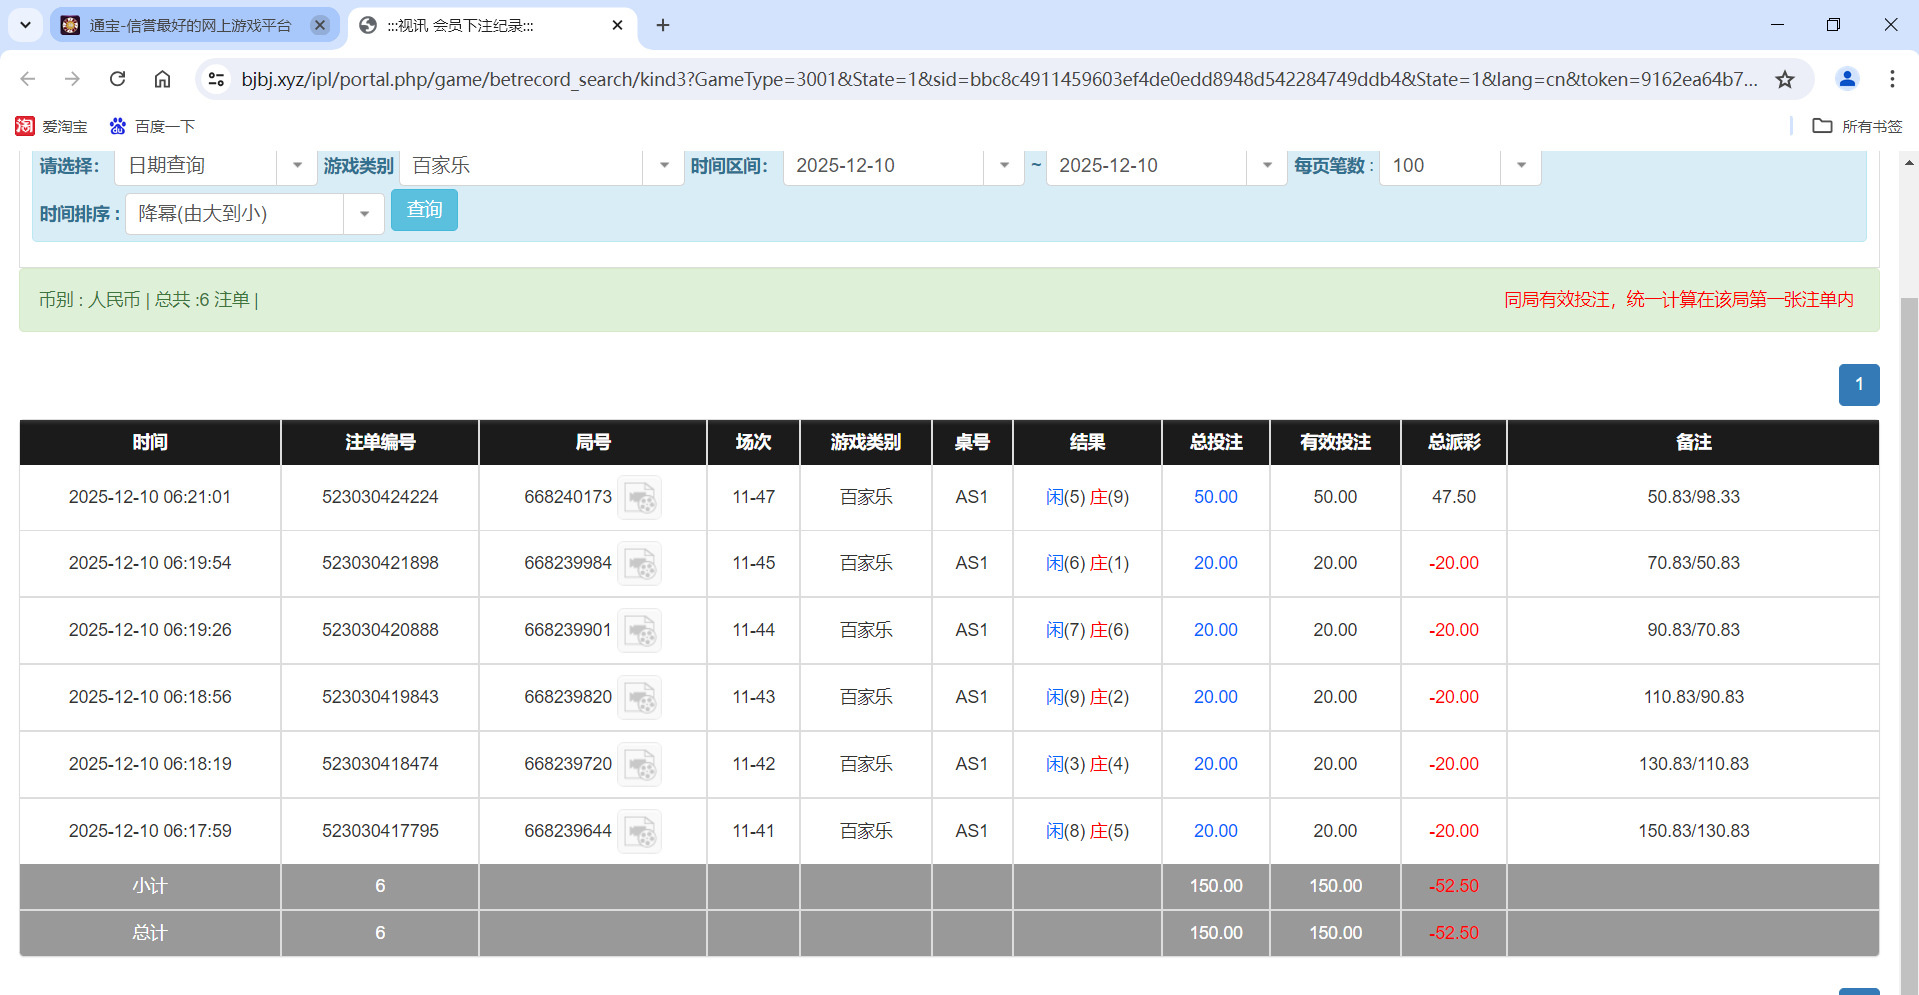Viewport: 1919px width, 995px height.
Task: Open the 每页笔数 dropdown
Action: pyautogui.click(x=1520, y=166)
